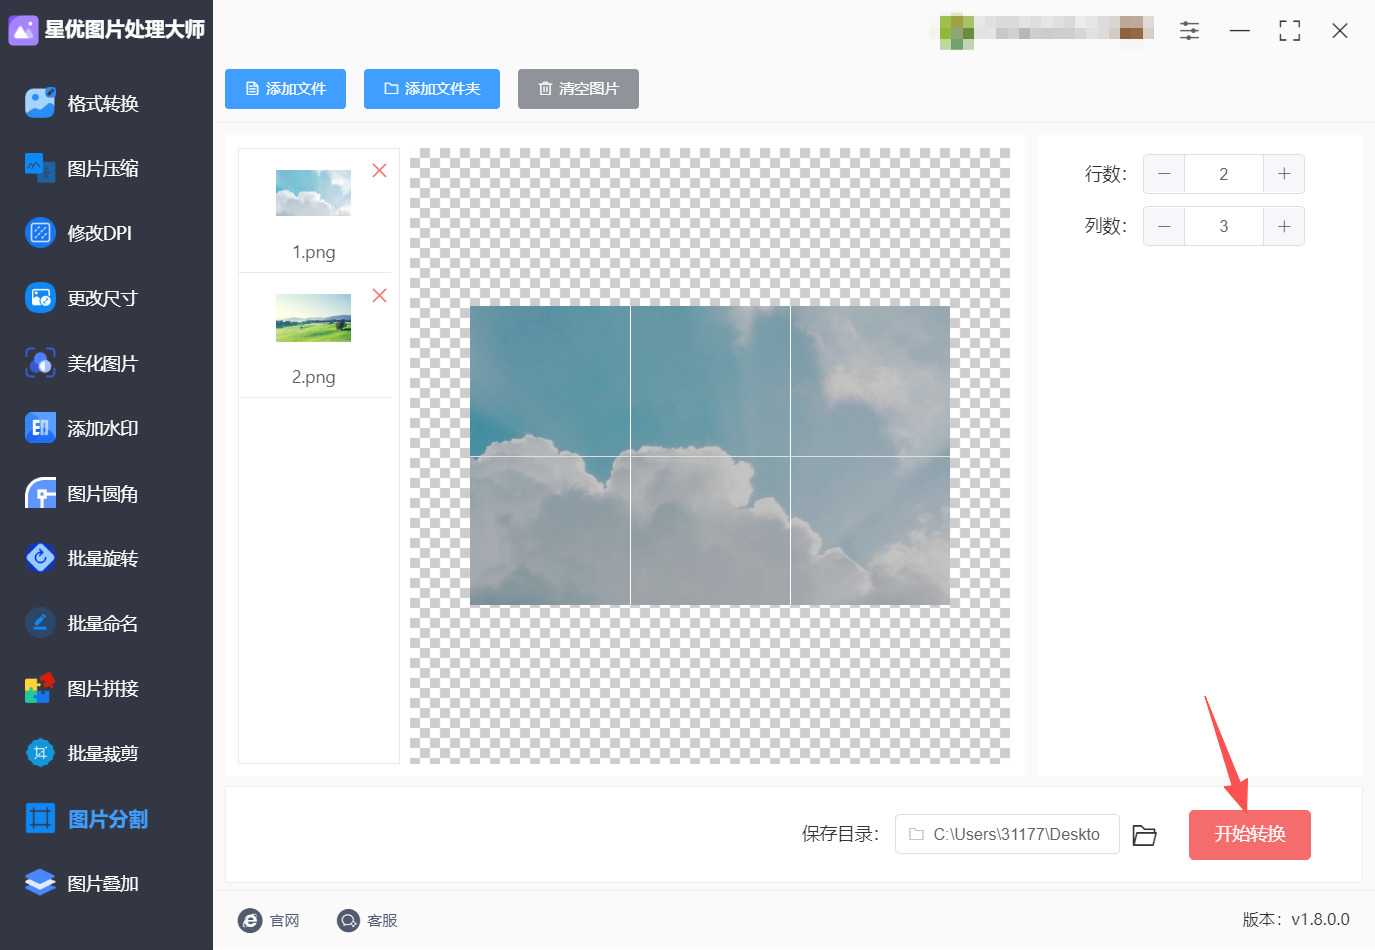Switch to 图片拼接 menu label
The width and height of the screenshot is (1375, 950).
coord(103,688)
